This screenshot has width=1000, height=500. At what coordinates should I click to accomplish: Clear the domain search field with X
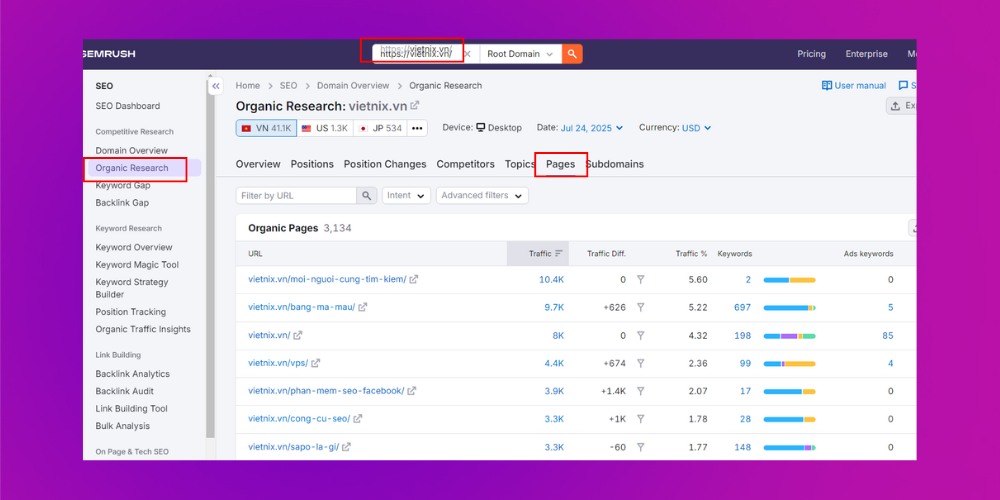(467, 54)
